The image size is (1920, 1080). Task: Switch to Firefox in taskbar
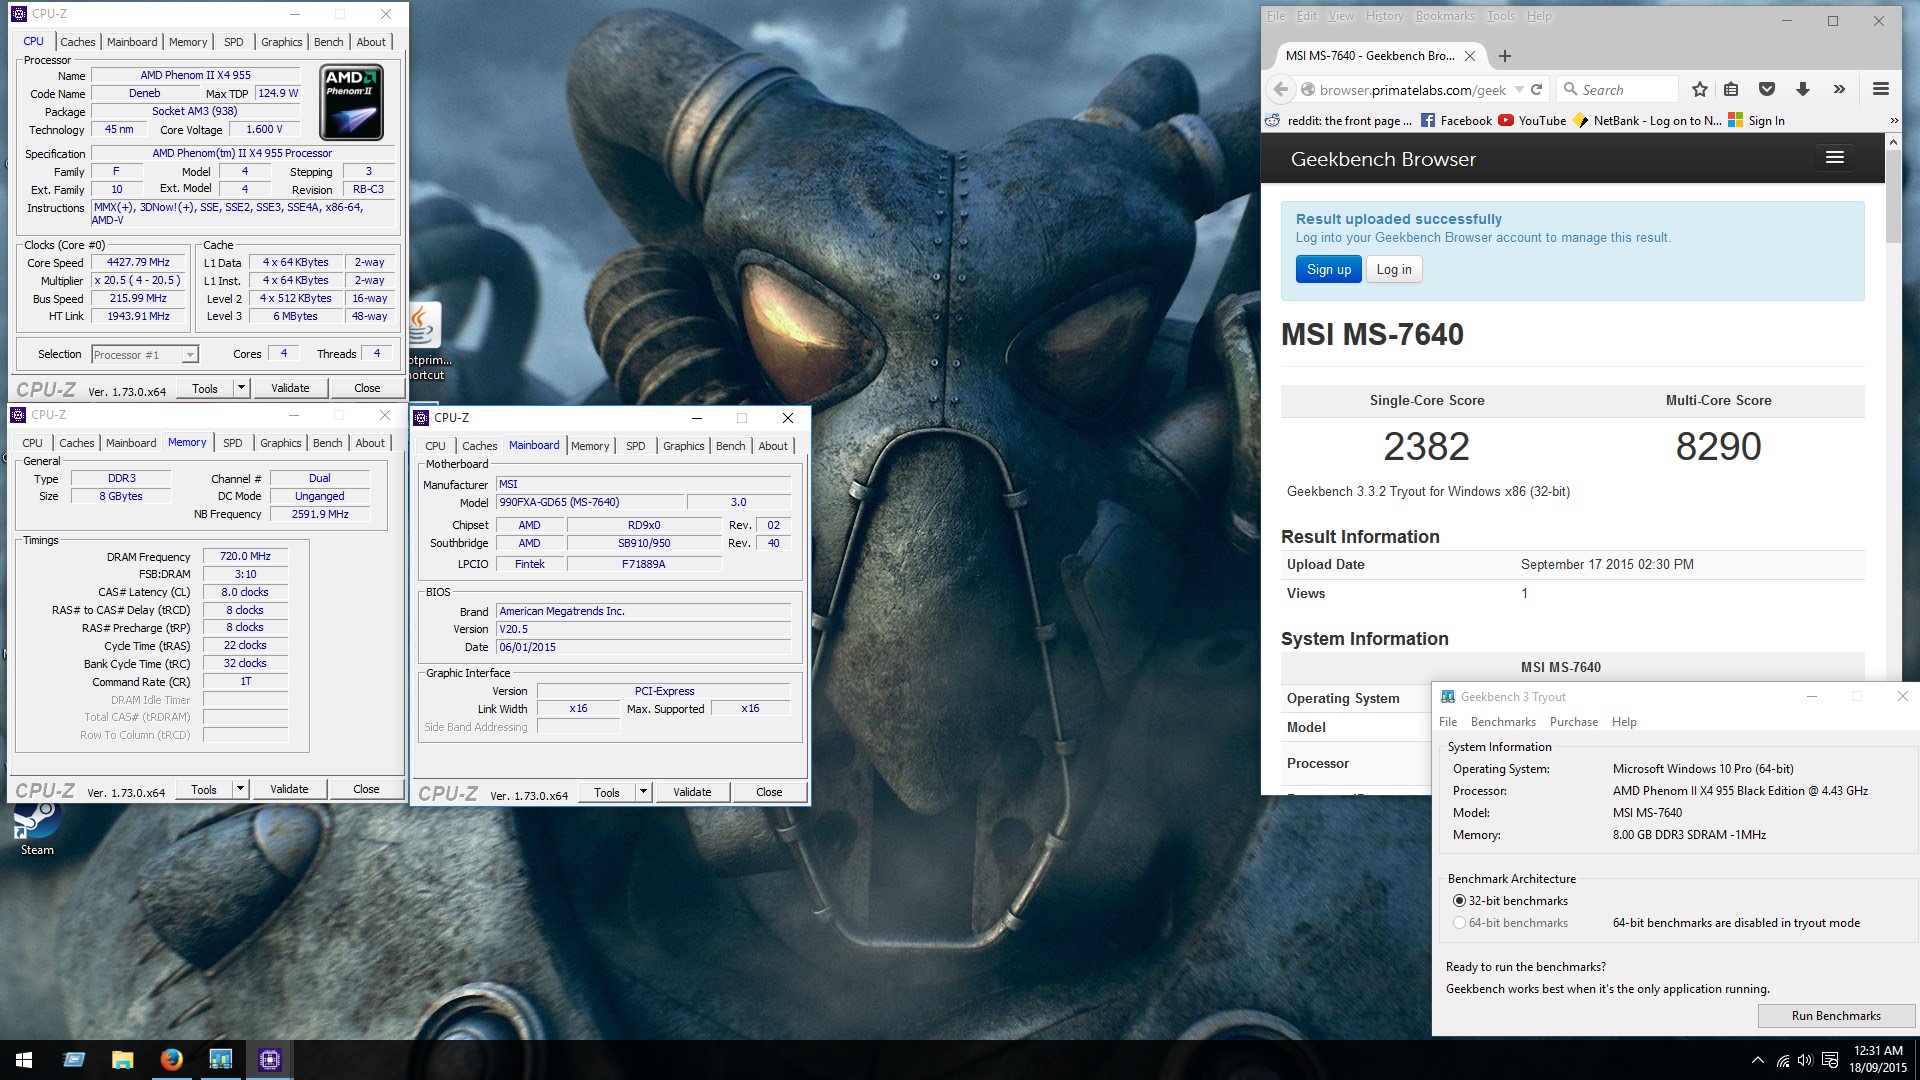point(171,1060)
